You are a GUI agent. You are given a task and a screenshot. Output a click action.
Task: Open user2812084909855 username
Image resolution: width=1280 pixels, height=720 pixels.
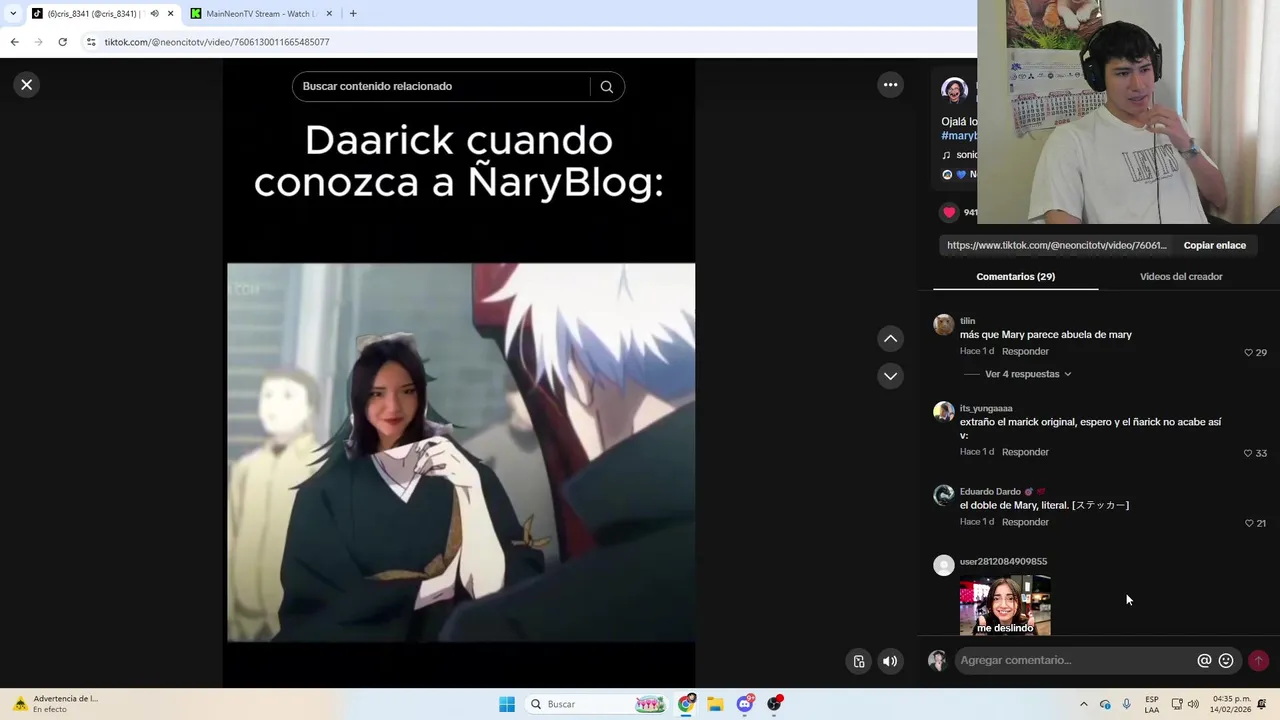1003,562
